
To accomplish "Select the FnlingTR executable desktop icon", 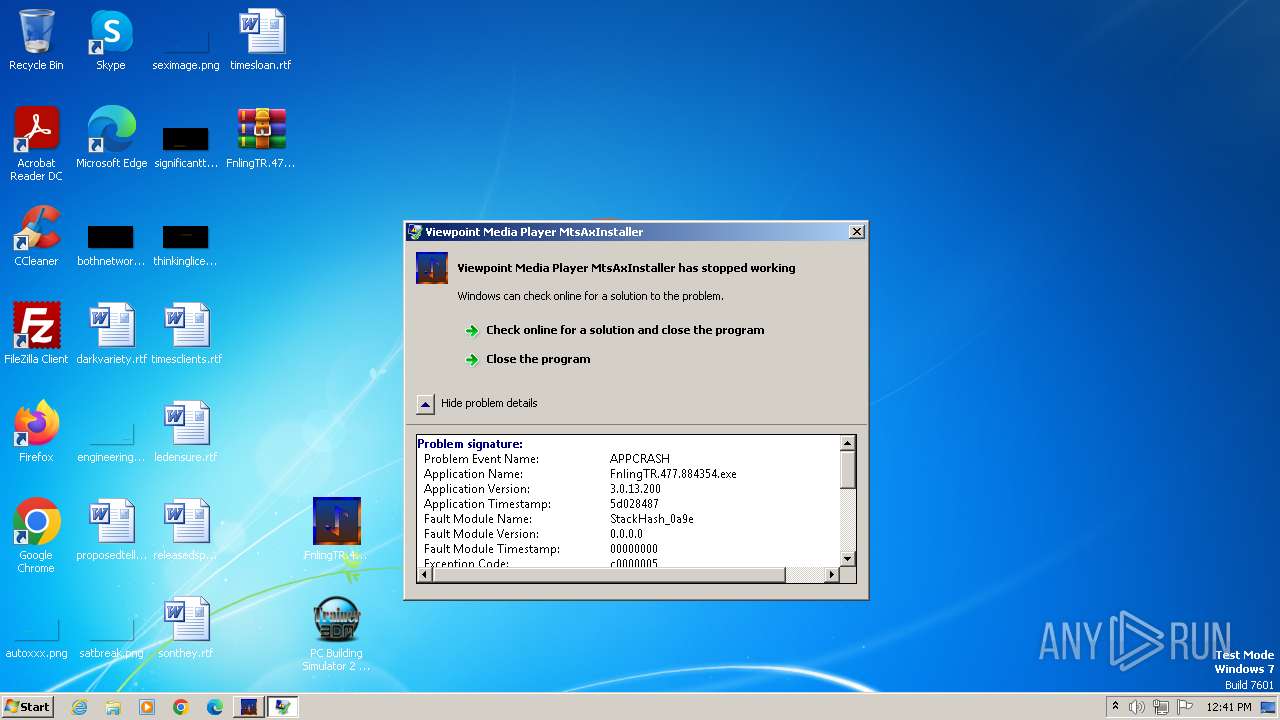I will coord(336,530).
